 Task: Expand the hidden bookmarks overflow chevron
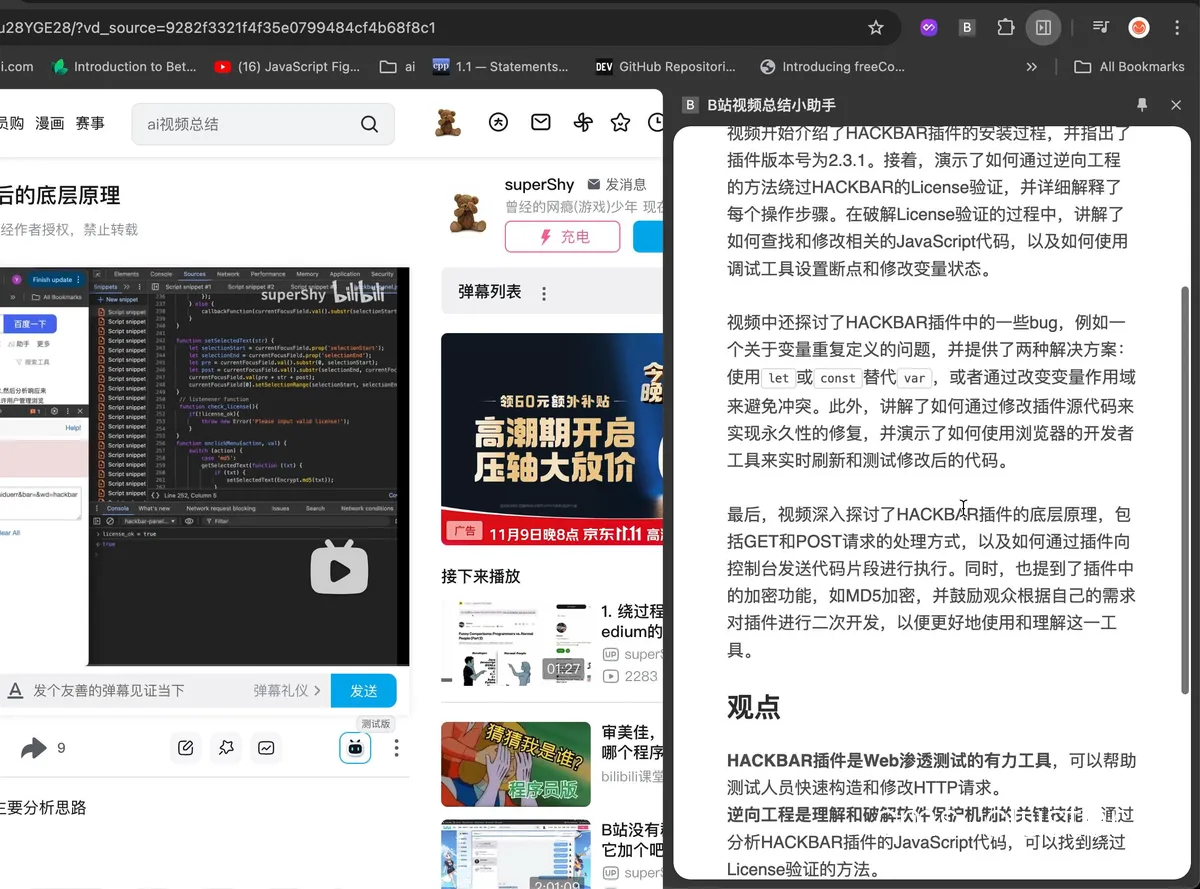(x=1032, y=67)
